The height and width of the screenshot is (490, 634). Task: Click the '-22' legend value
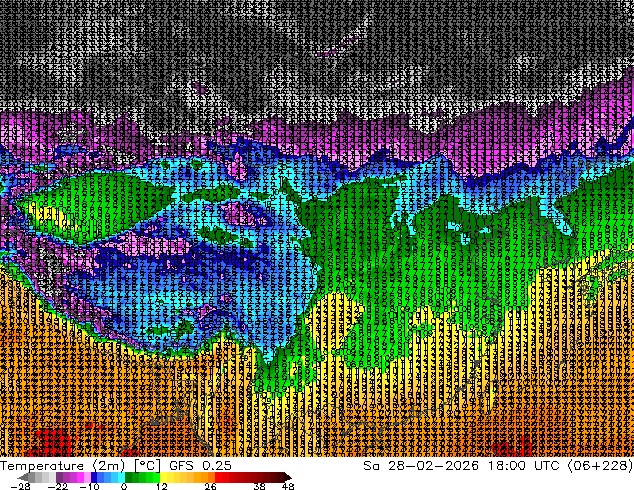57,486
